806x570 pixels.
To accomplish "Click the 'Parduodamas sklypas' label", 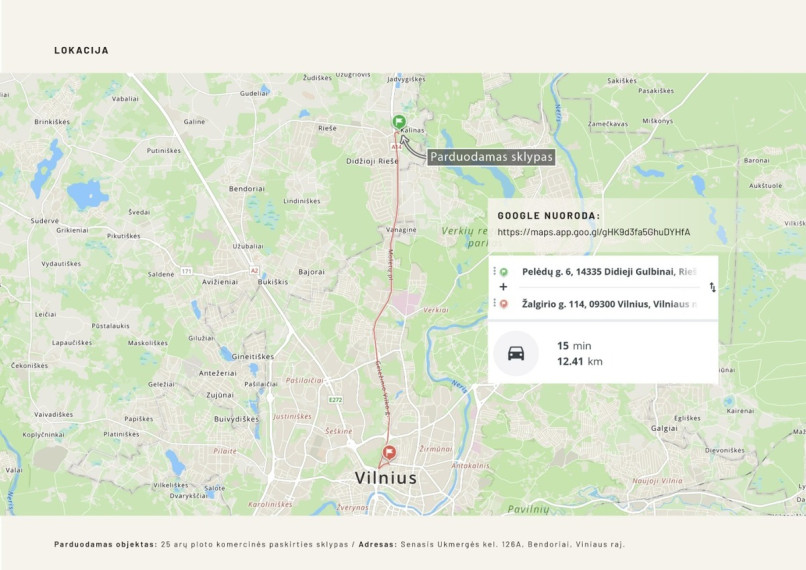I will [x=491, y=157].
